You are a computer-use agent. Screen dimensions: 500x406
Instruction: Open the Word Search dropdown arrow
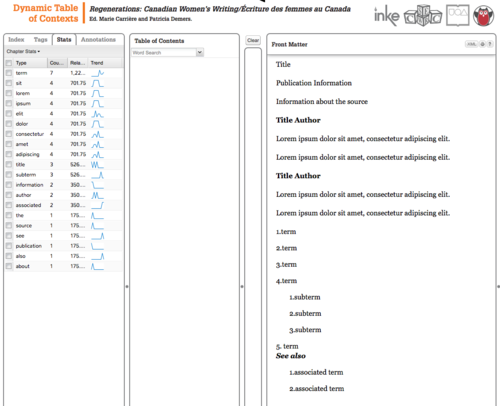click(200, 52)
